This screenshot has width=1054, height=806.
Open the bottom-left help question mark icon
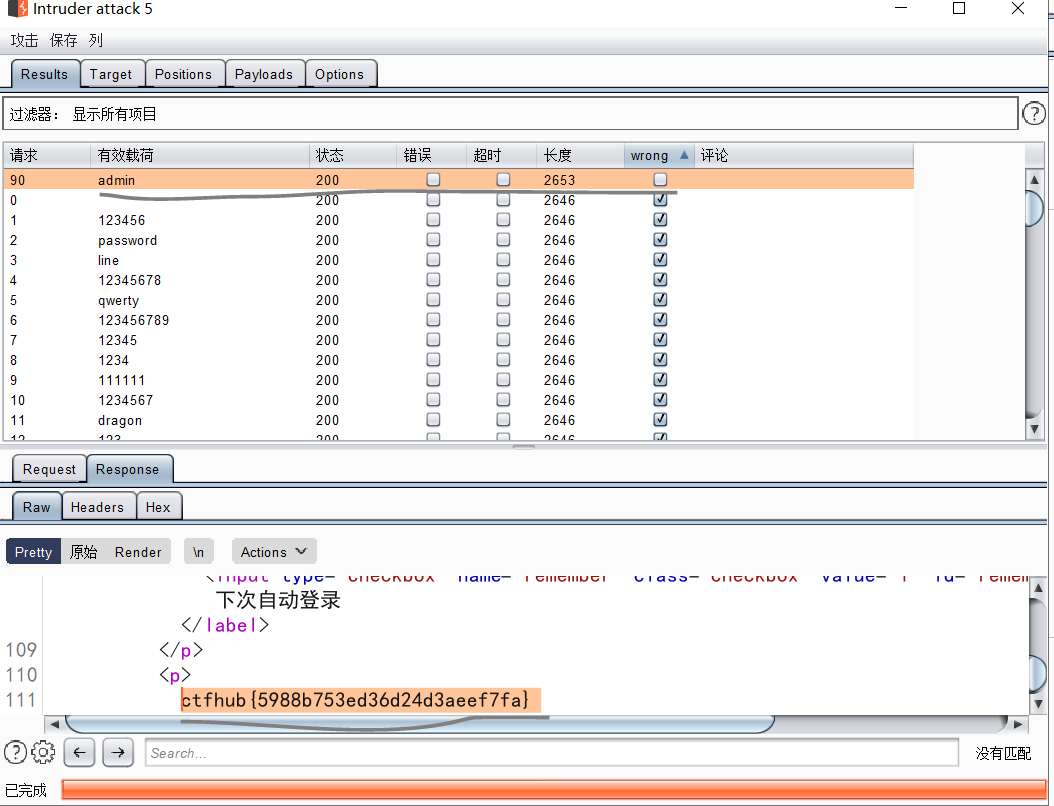15,752
